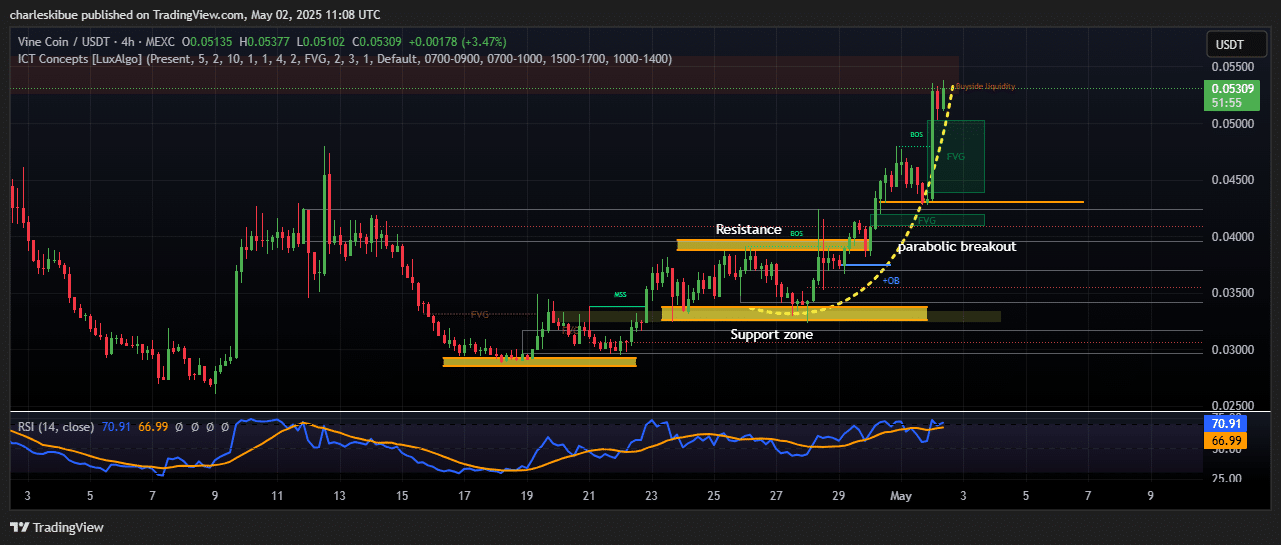Viewport: 1281px width, 545px height.
Task: Click the orange 66.99 RSI axis label
Action: pyautogui.click(x=1226, y=441)
